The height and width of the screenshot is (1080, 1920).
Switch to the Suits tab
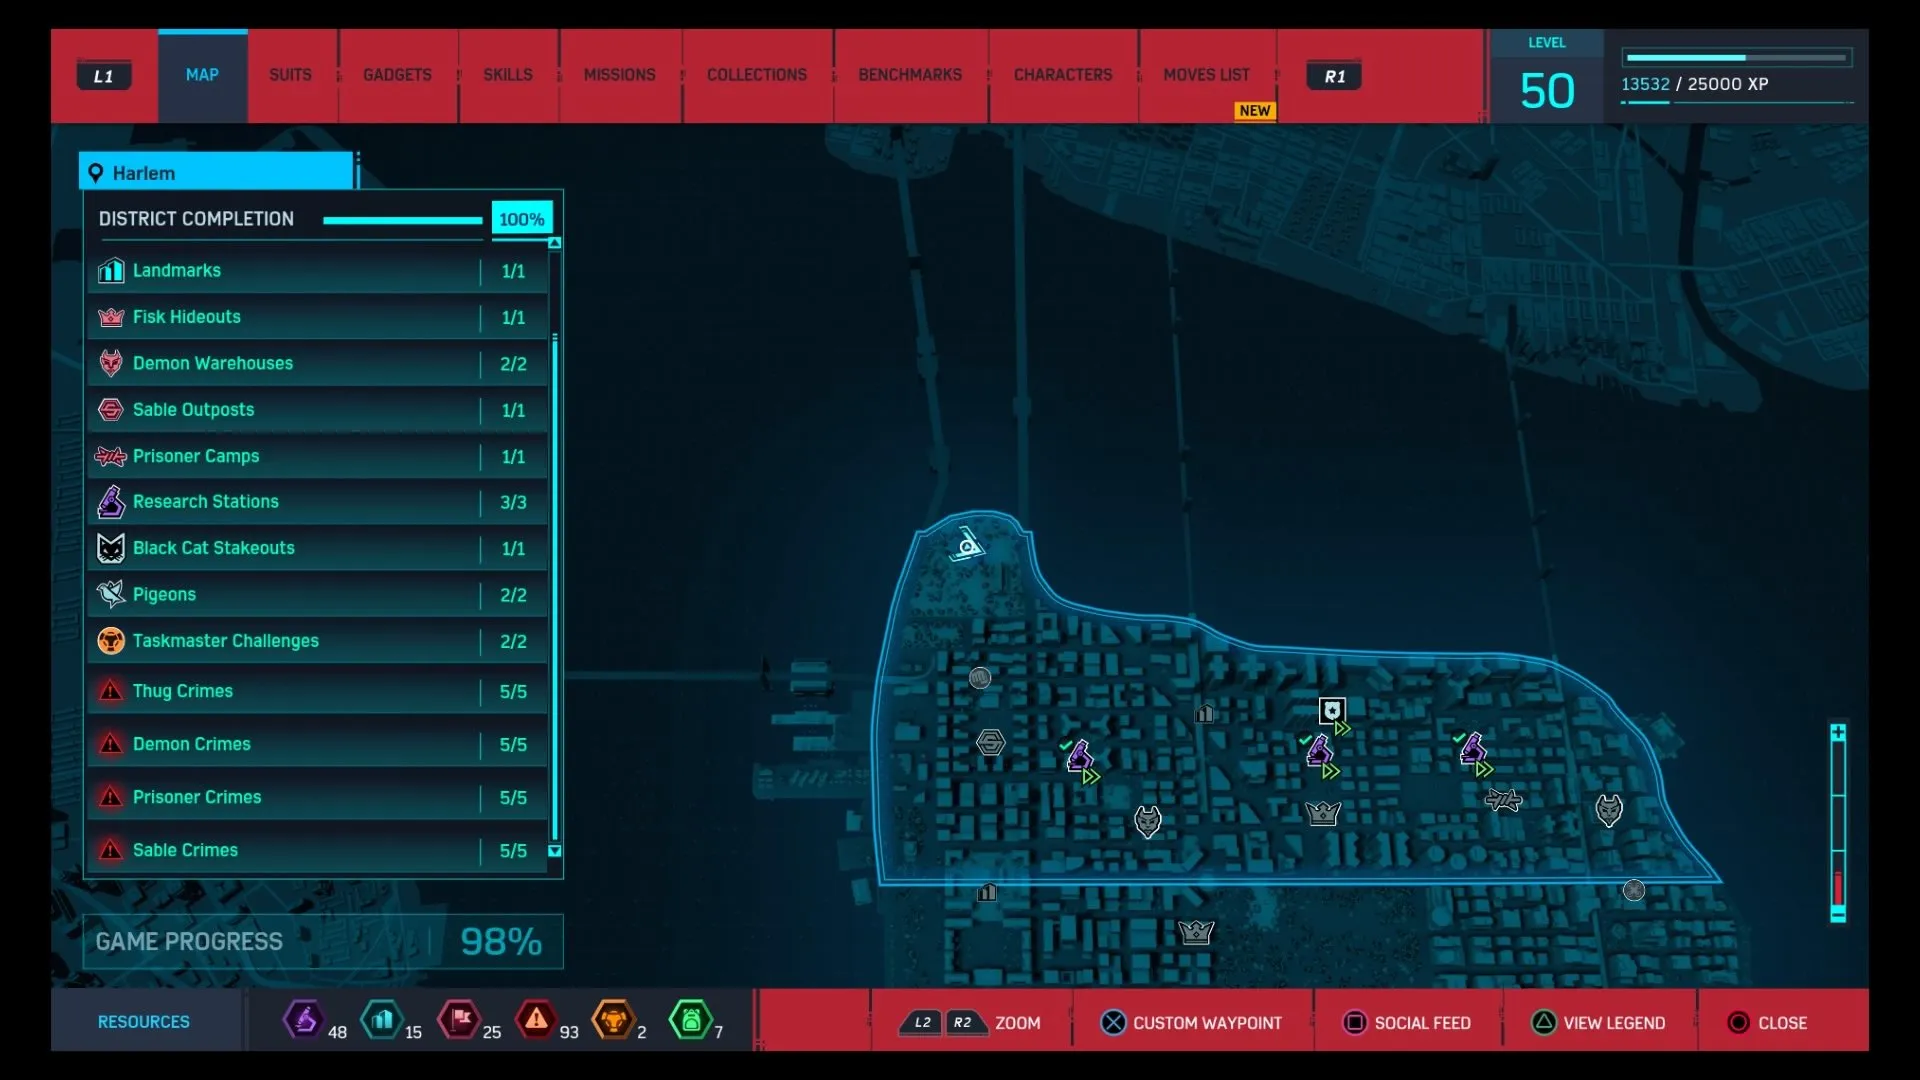(290, 75)
